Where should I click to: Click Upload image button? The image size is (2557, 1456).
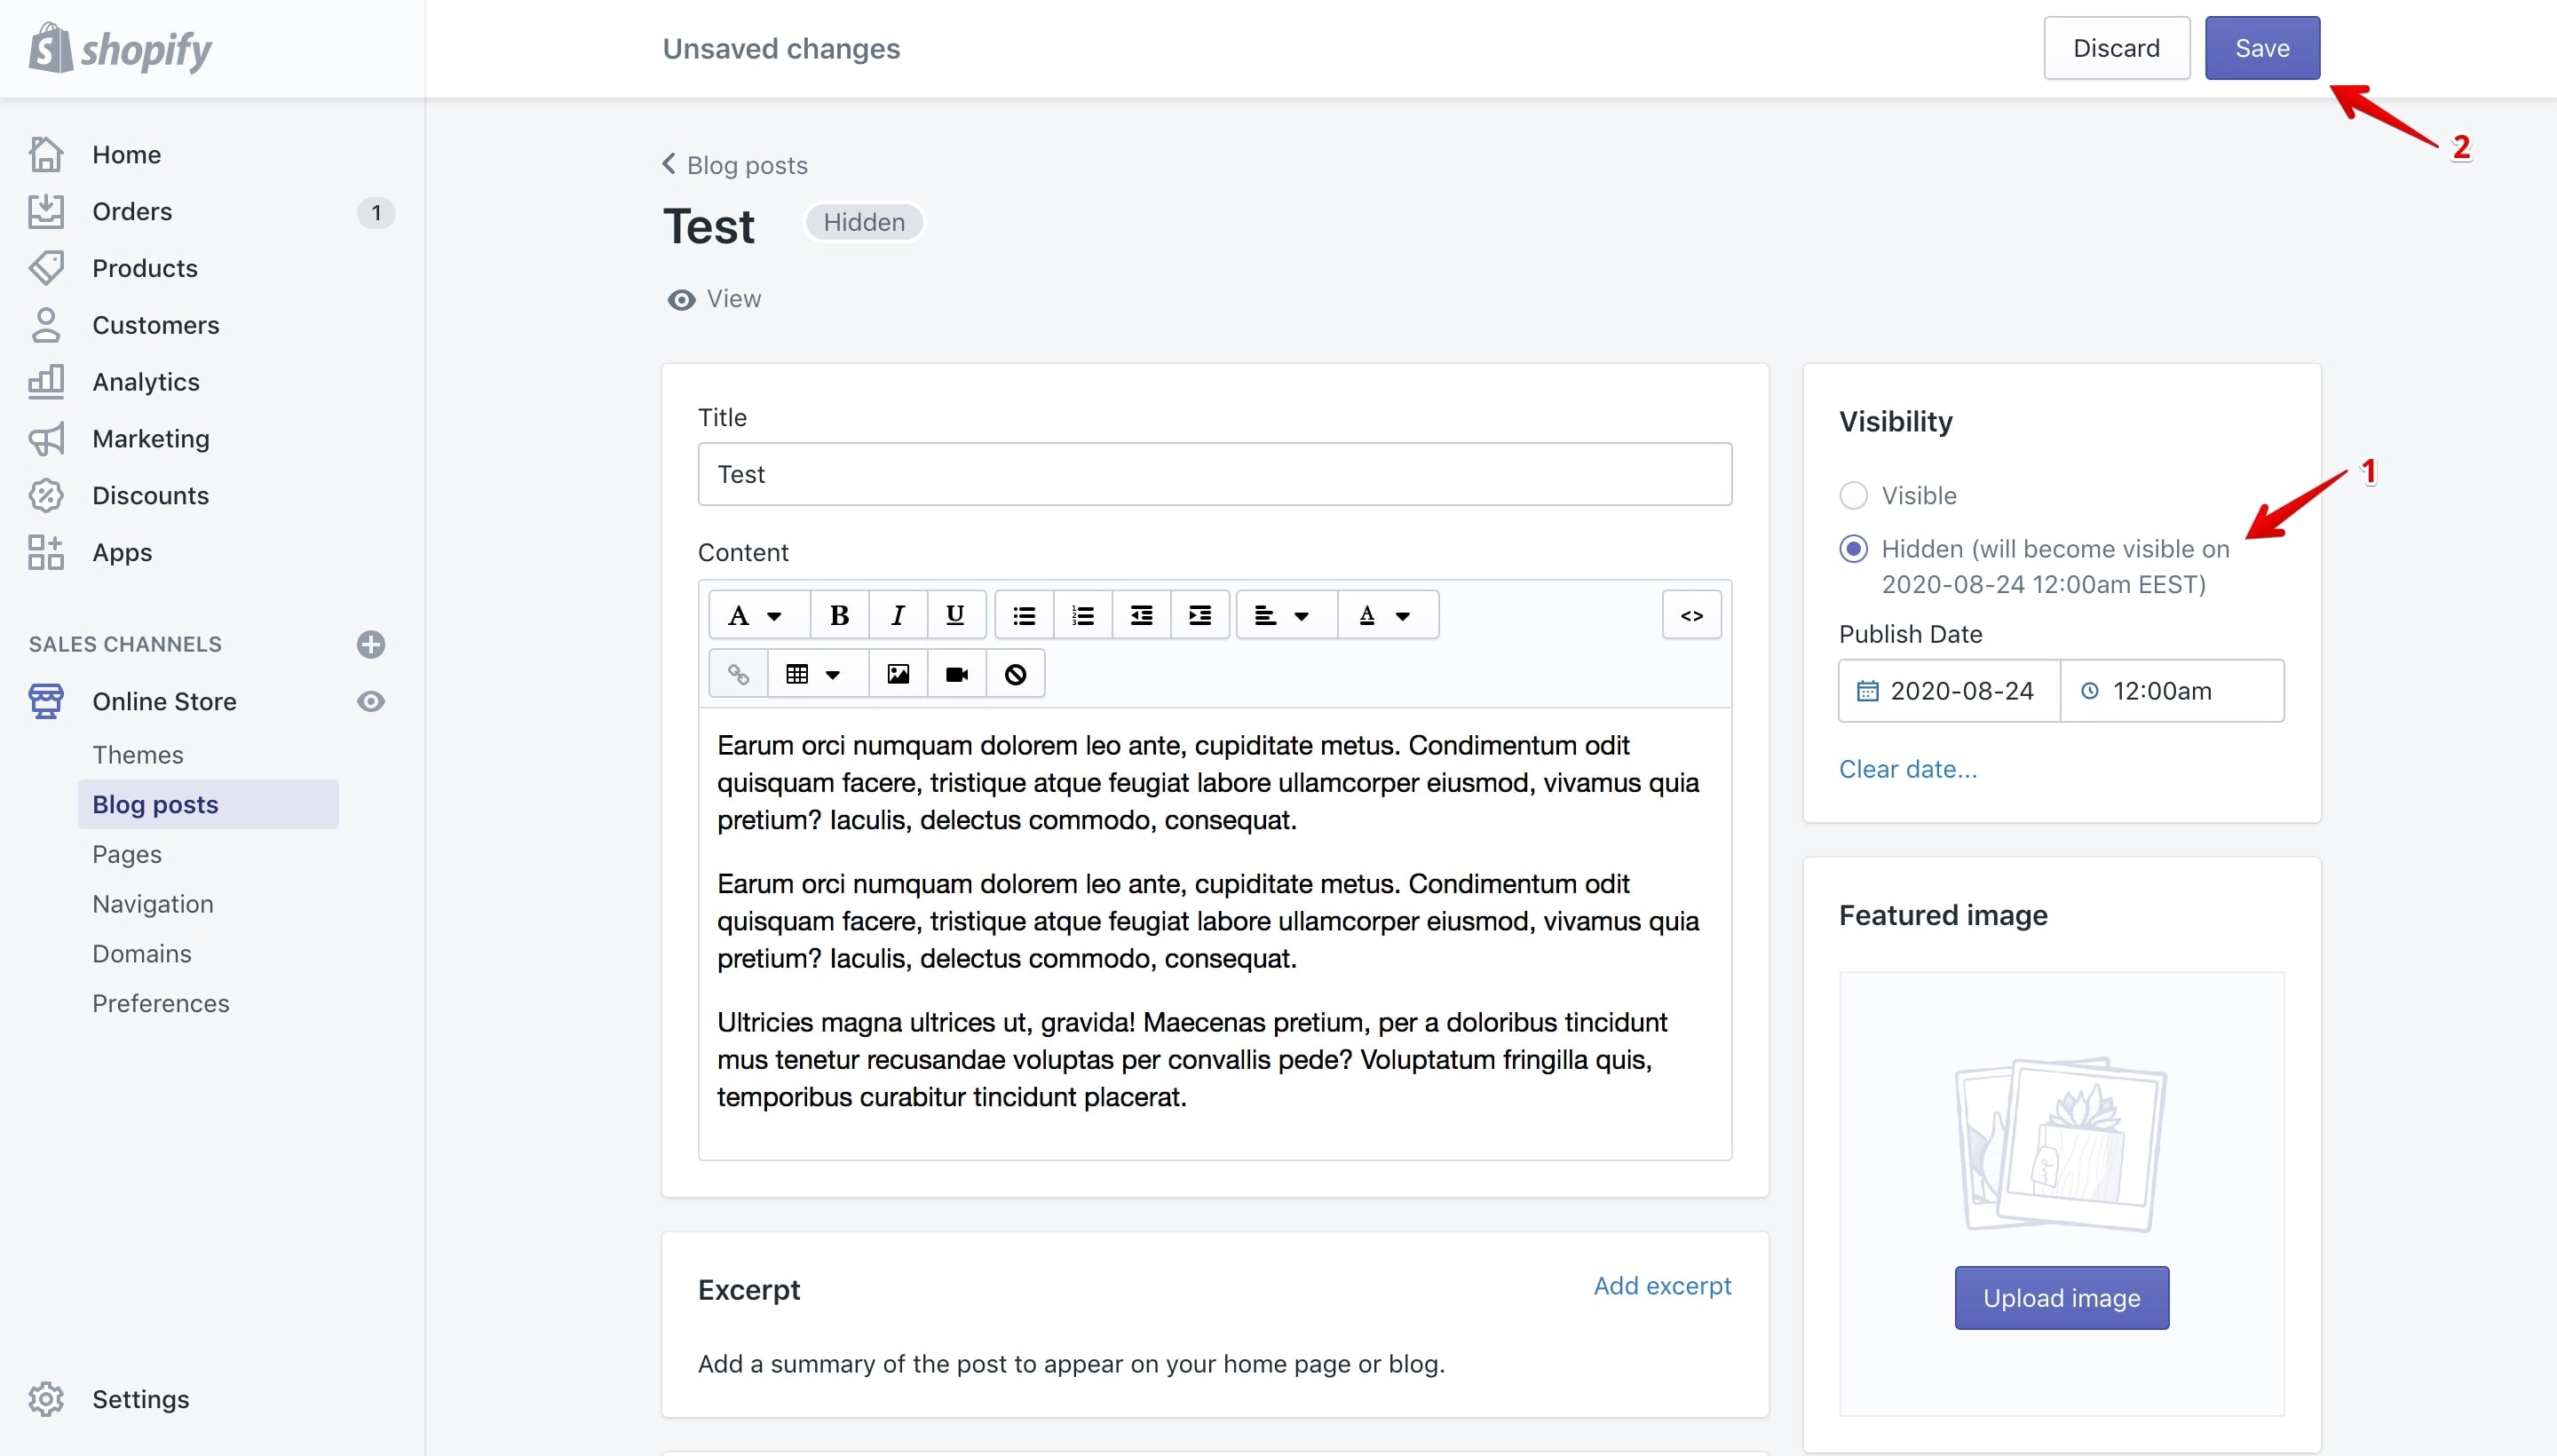coord(2061,1298)
